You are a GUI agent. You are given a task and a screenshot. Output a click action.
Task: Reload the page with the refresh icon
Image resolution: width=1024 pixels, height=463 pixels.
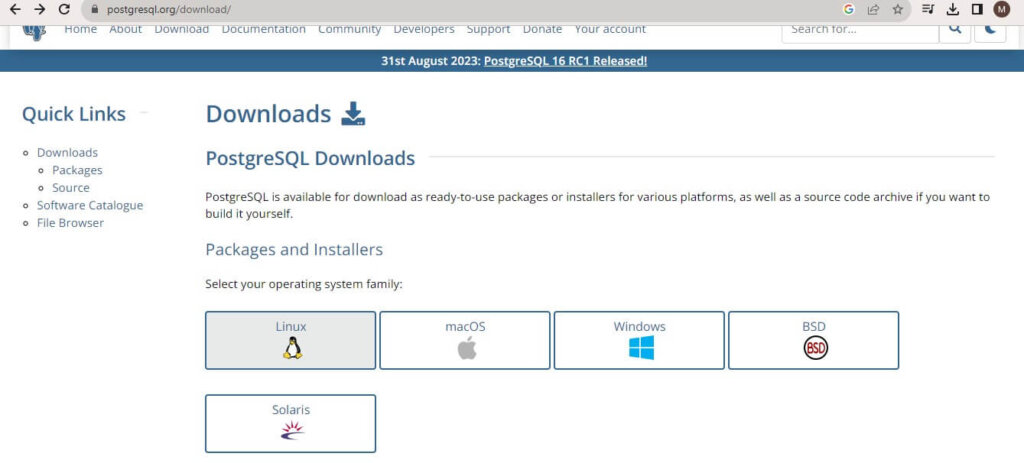[64, 9]
